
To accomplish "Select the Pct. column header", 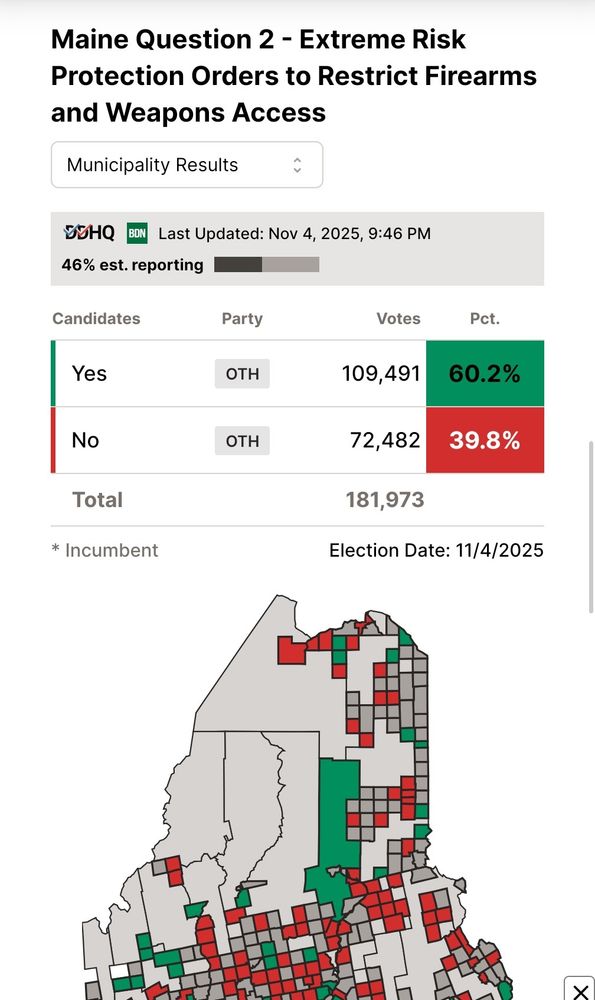I will (x=485, y=318).
